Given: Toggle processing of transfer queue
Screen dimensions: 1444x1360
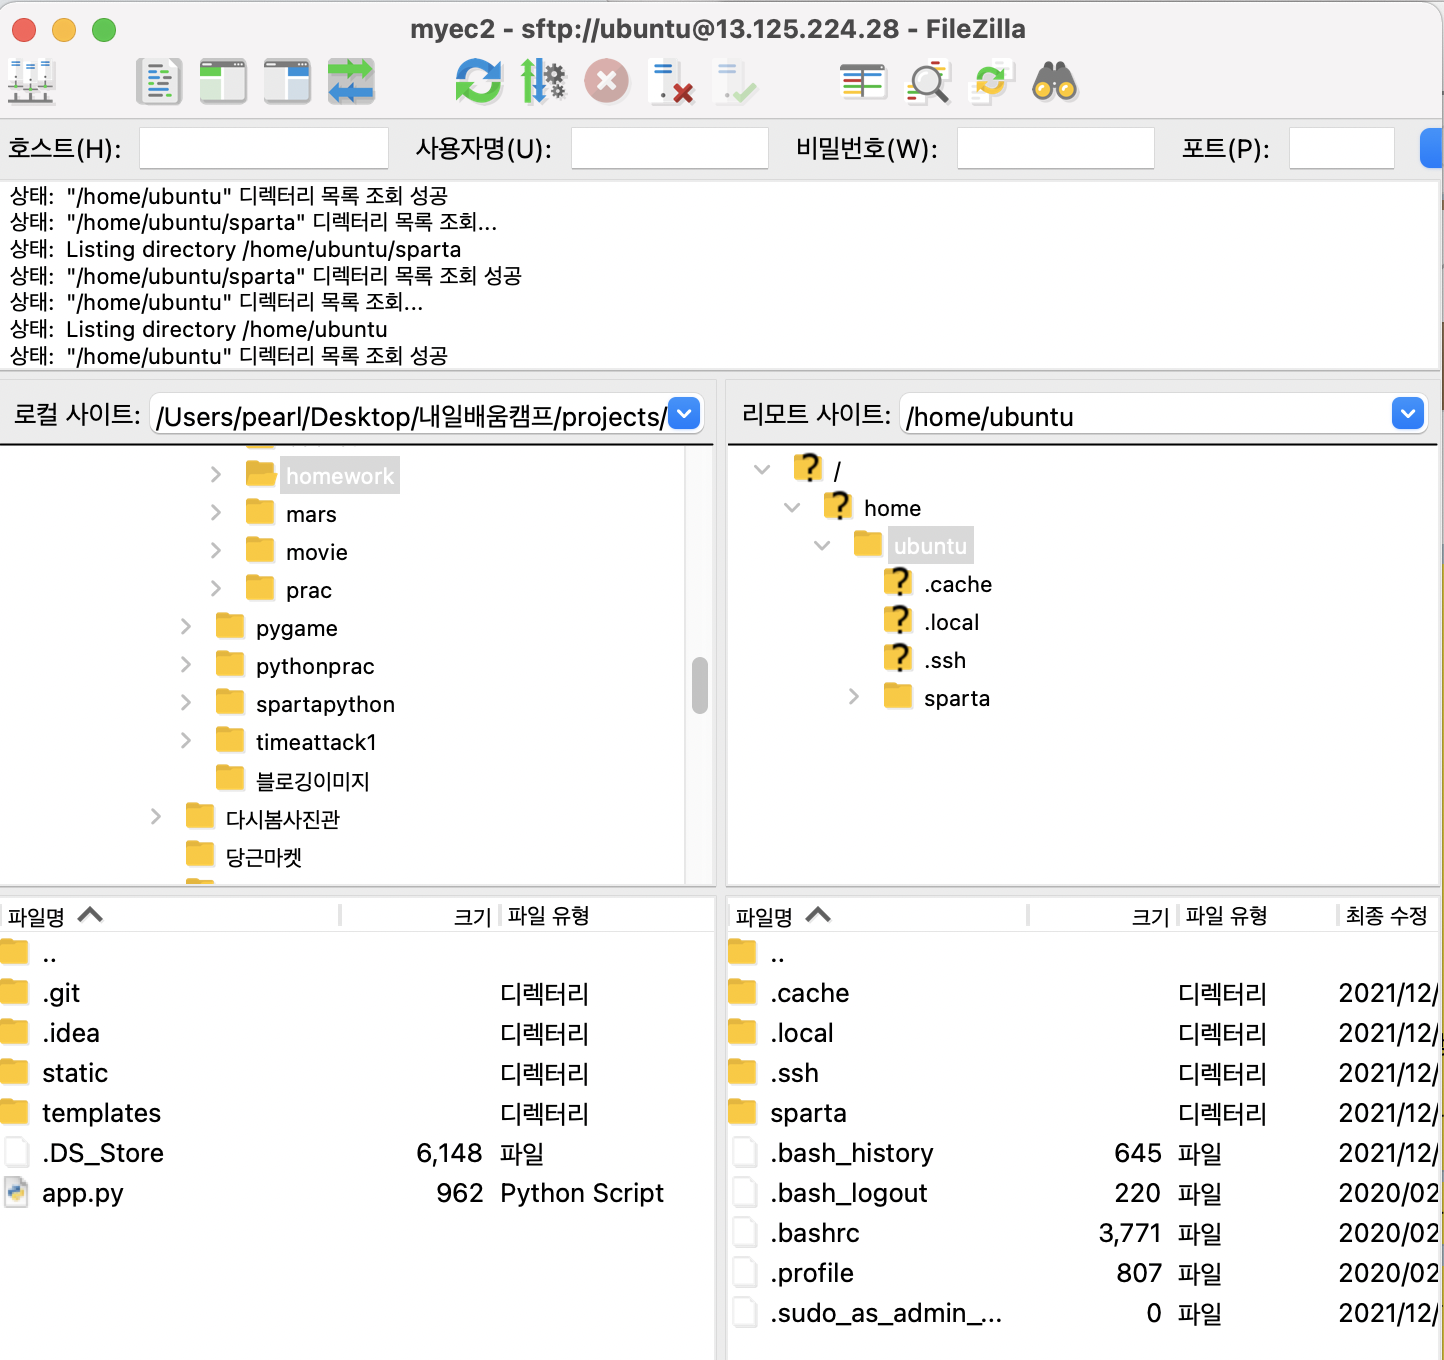Looking at the screenshot, I should (543, 81).
